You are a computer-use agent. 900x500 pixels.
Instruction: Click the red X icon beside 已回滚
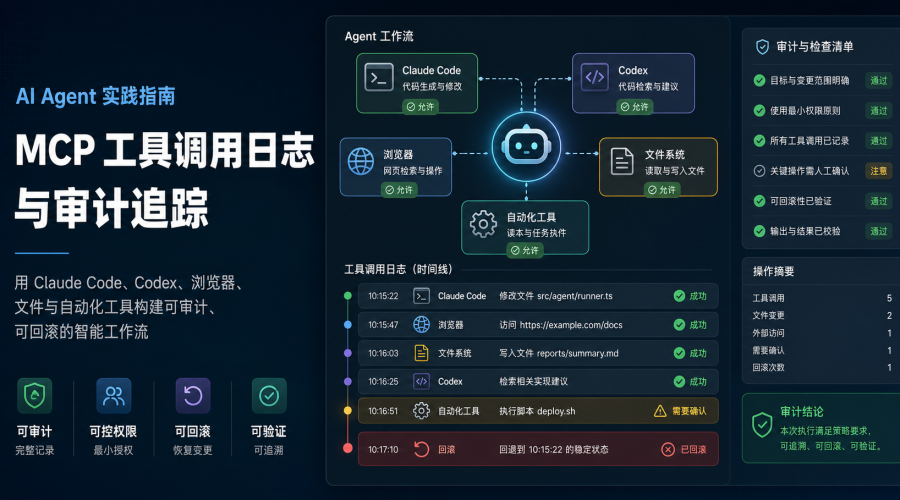pos(668,449)
